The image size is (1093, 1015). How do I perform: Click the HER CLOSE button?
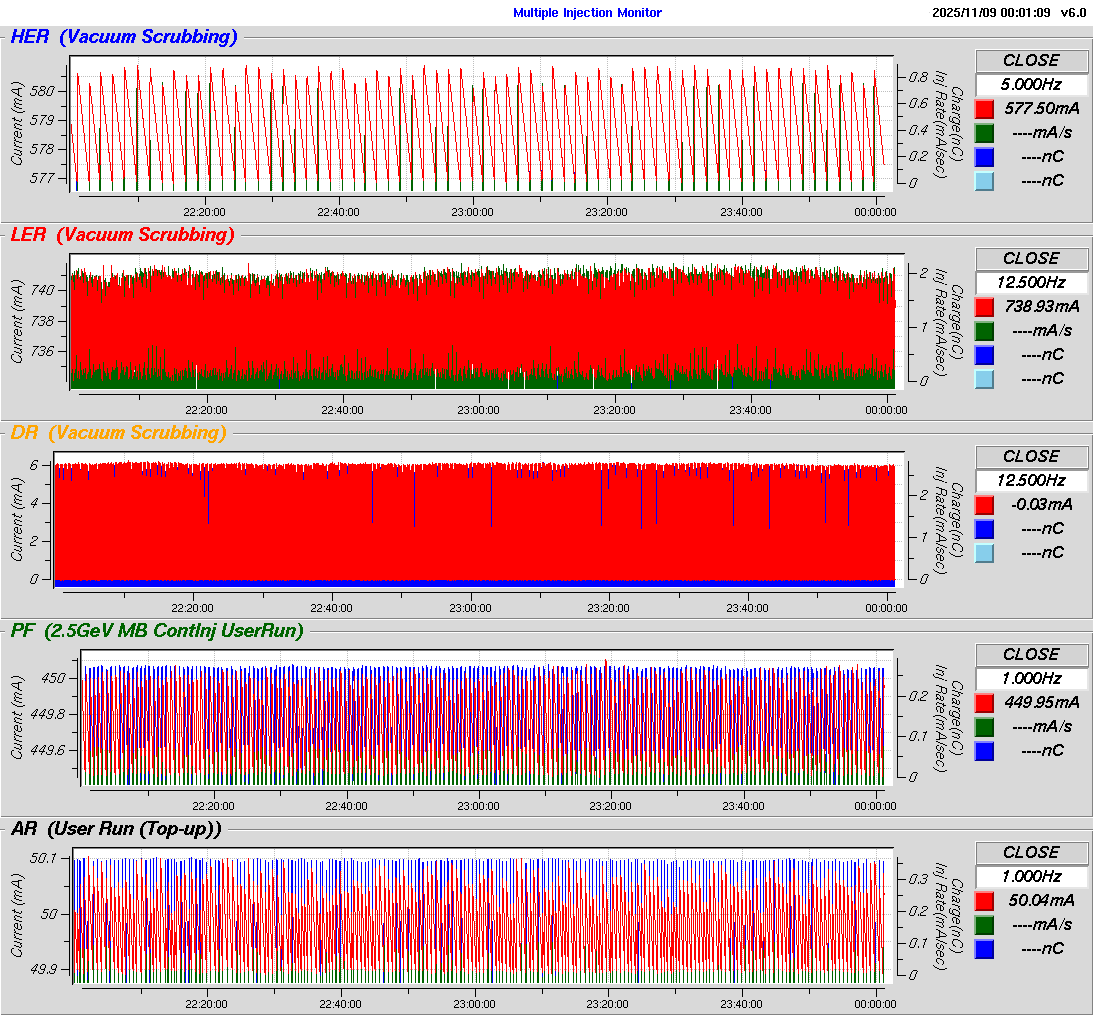1031,60
